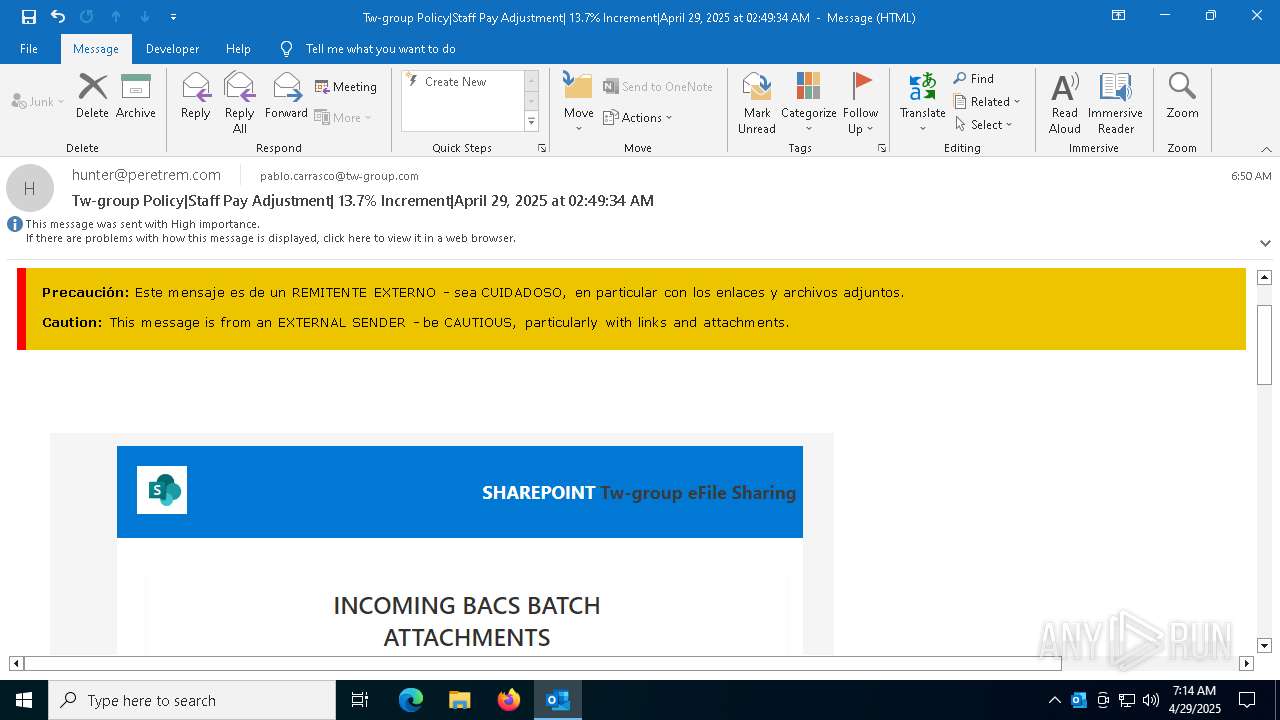This screenshot has height=720, width=1280.
Task: Expand the Quick Steps gallery
Action: point(531,122)
